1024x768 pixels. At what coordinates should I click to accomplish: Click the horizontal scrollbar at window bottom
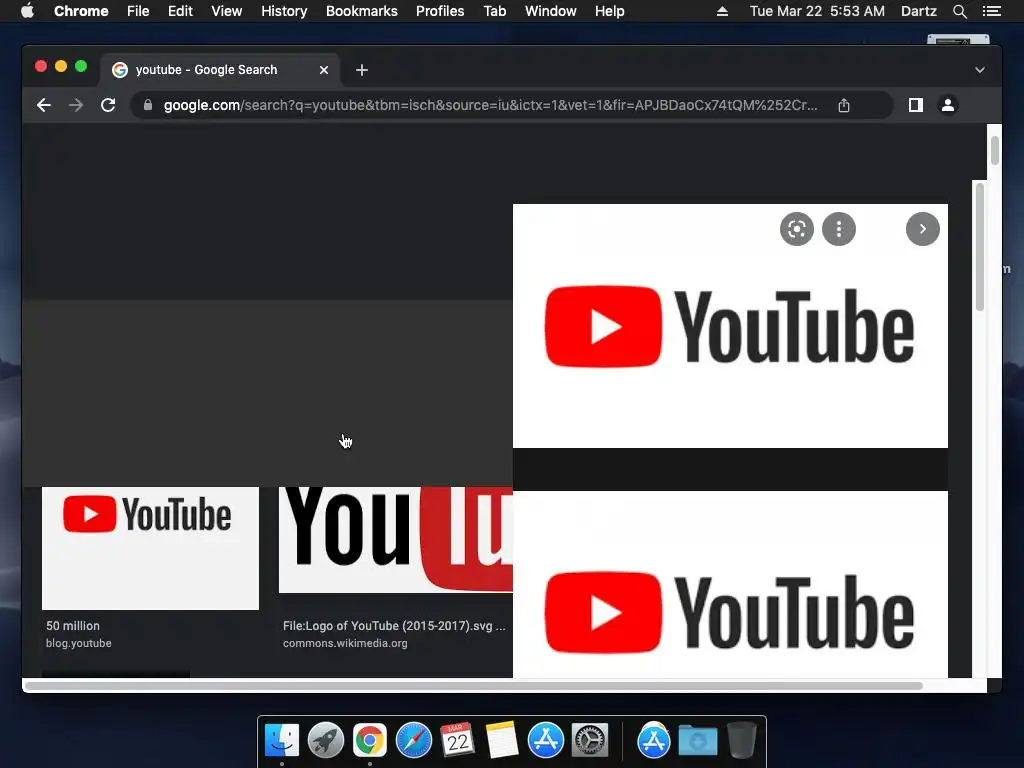473,686
